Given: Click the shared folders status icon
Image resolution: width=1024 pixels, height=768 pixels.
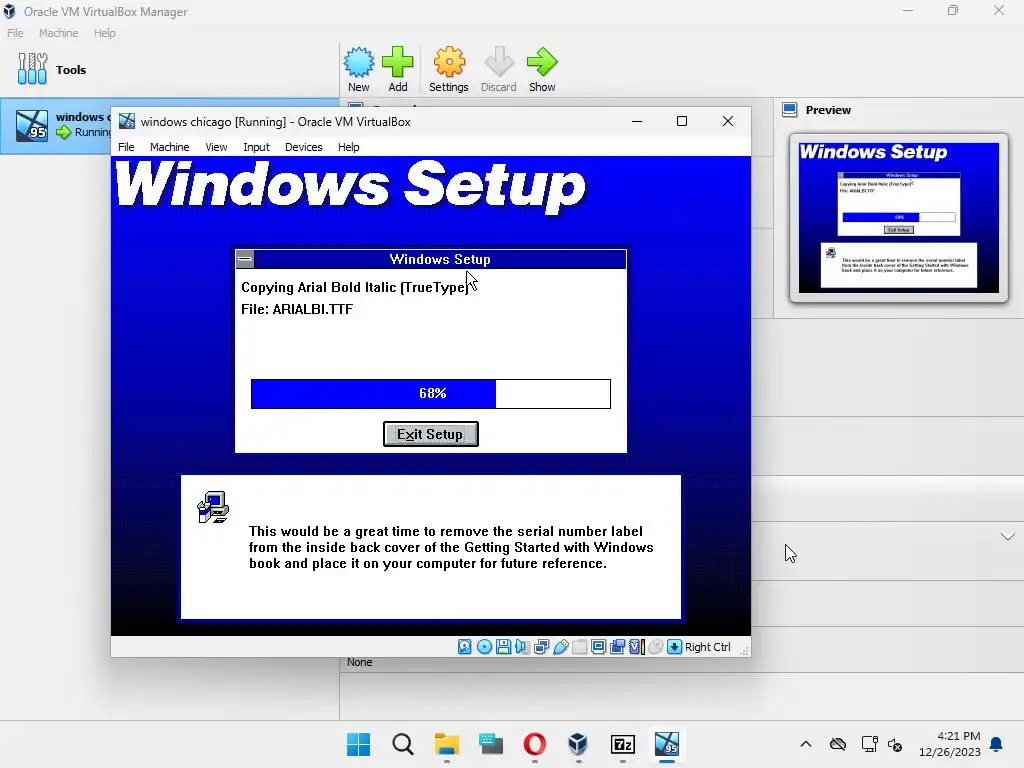Looking at the screenshot, I should click(579, 647).
